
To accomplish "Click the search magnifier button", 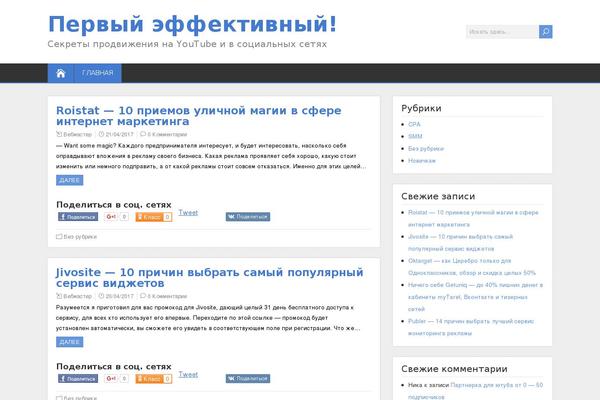I will (545, 32).
